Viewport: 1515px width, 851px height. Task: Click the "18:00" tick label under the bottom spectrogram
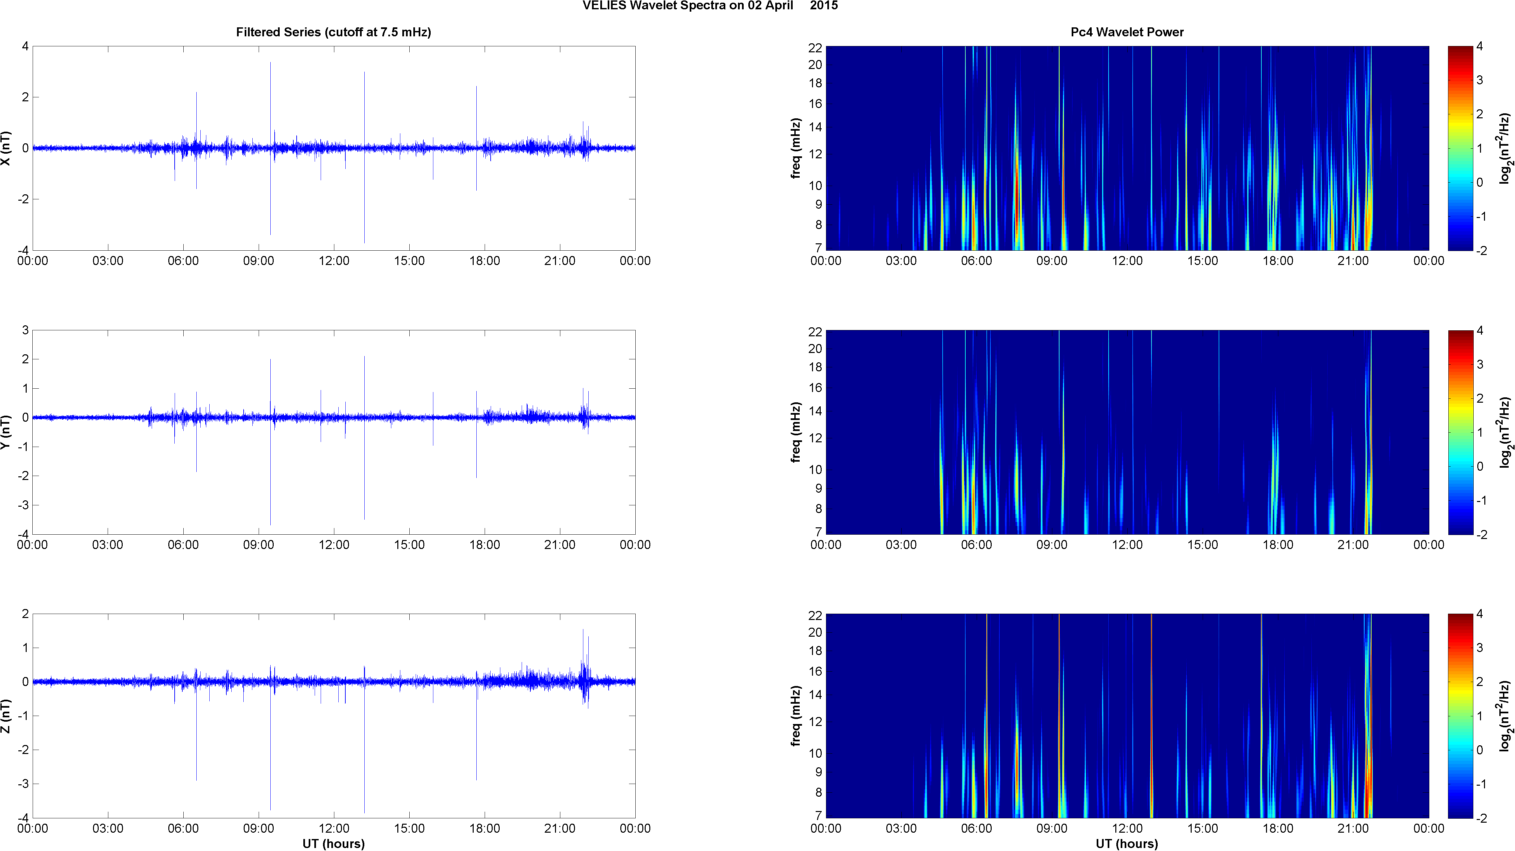pos(1278,828)
